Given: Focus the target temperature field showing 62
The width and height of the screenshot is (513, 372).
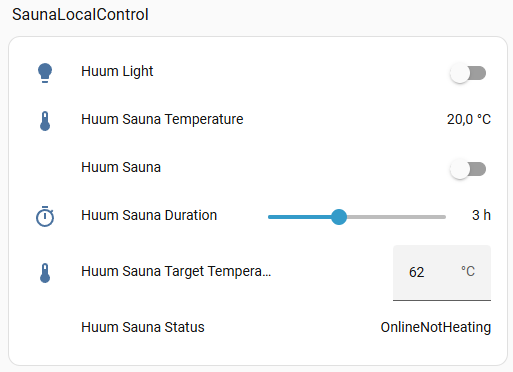Looking at the screenshot, I should 442,273.
